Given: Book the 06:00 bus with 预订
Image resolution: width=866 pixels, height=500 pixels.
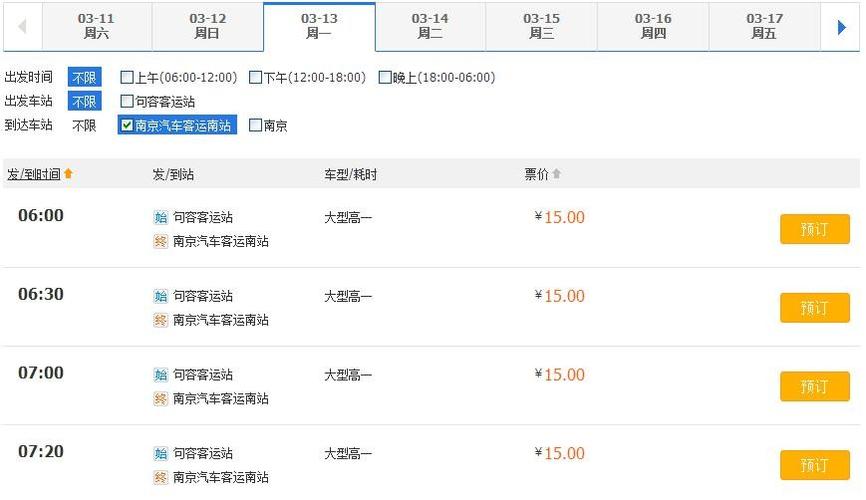Looking at the screenshot, I should 815,229.
